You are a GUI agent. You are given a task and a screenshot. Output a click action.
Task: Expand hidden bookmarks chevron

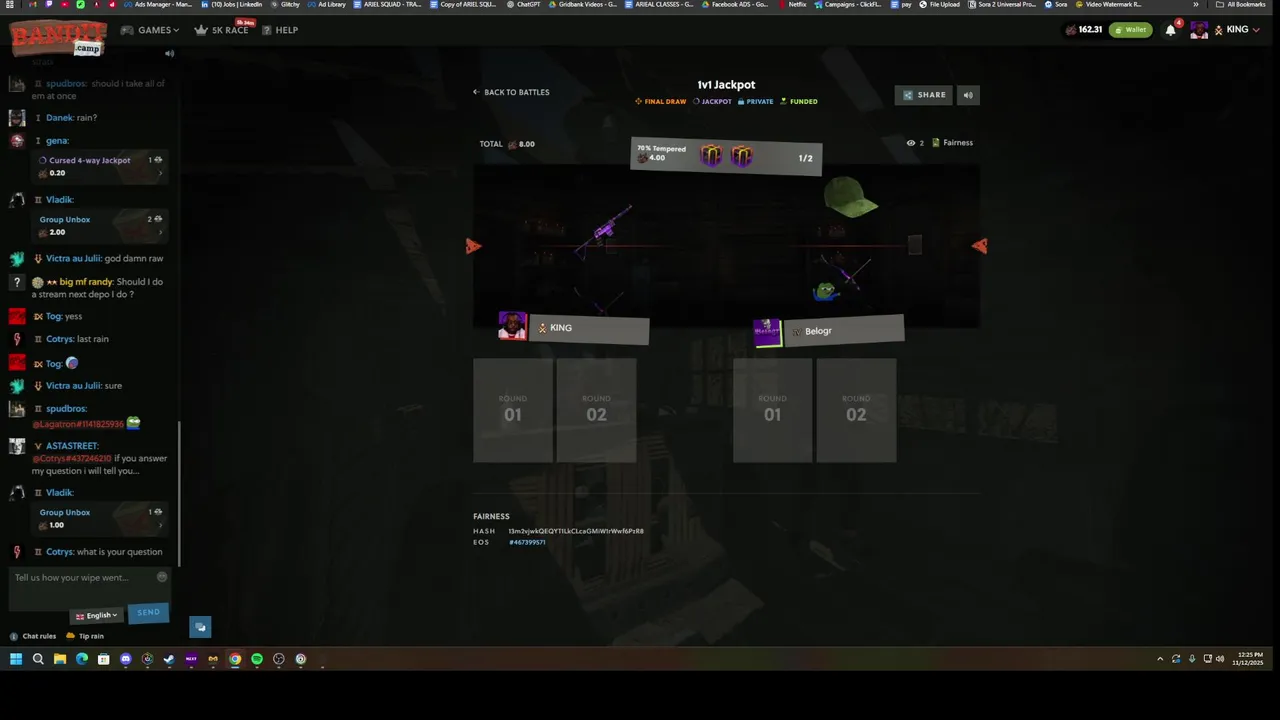click(x=1195, y=4)
